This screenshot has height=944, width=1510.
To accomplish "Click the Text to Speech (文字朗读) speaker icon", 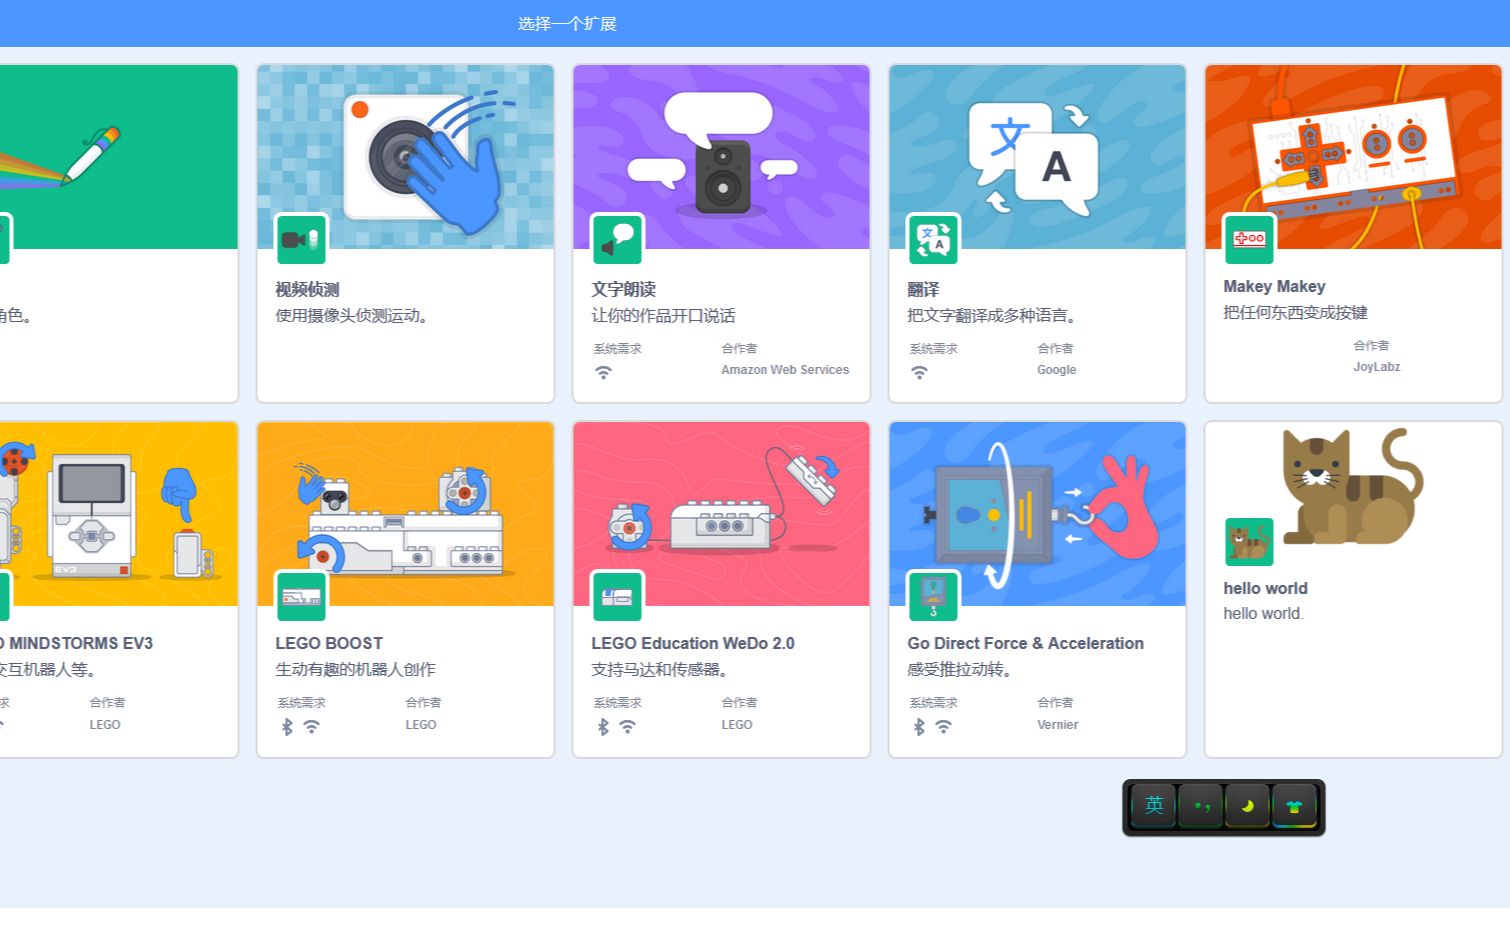I will click(x=617, y=239).
